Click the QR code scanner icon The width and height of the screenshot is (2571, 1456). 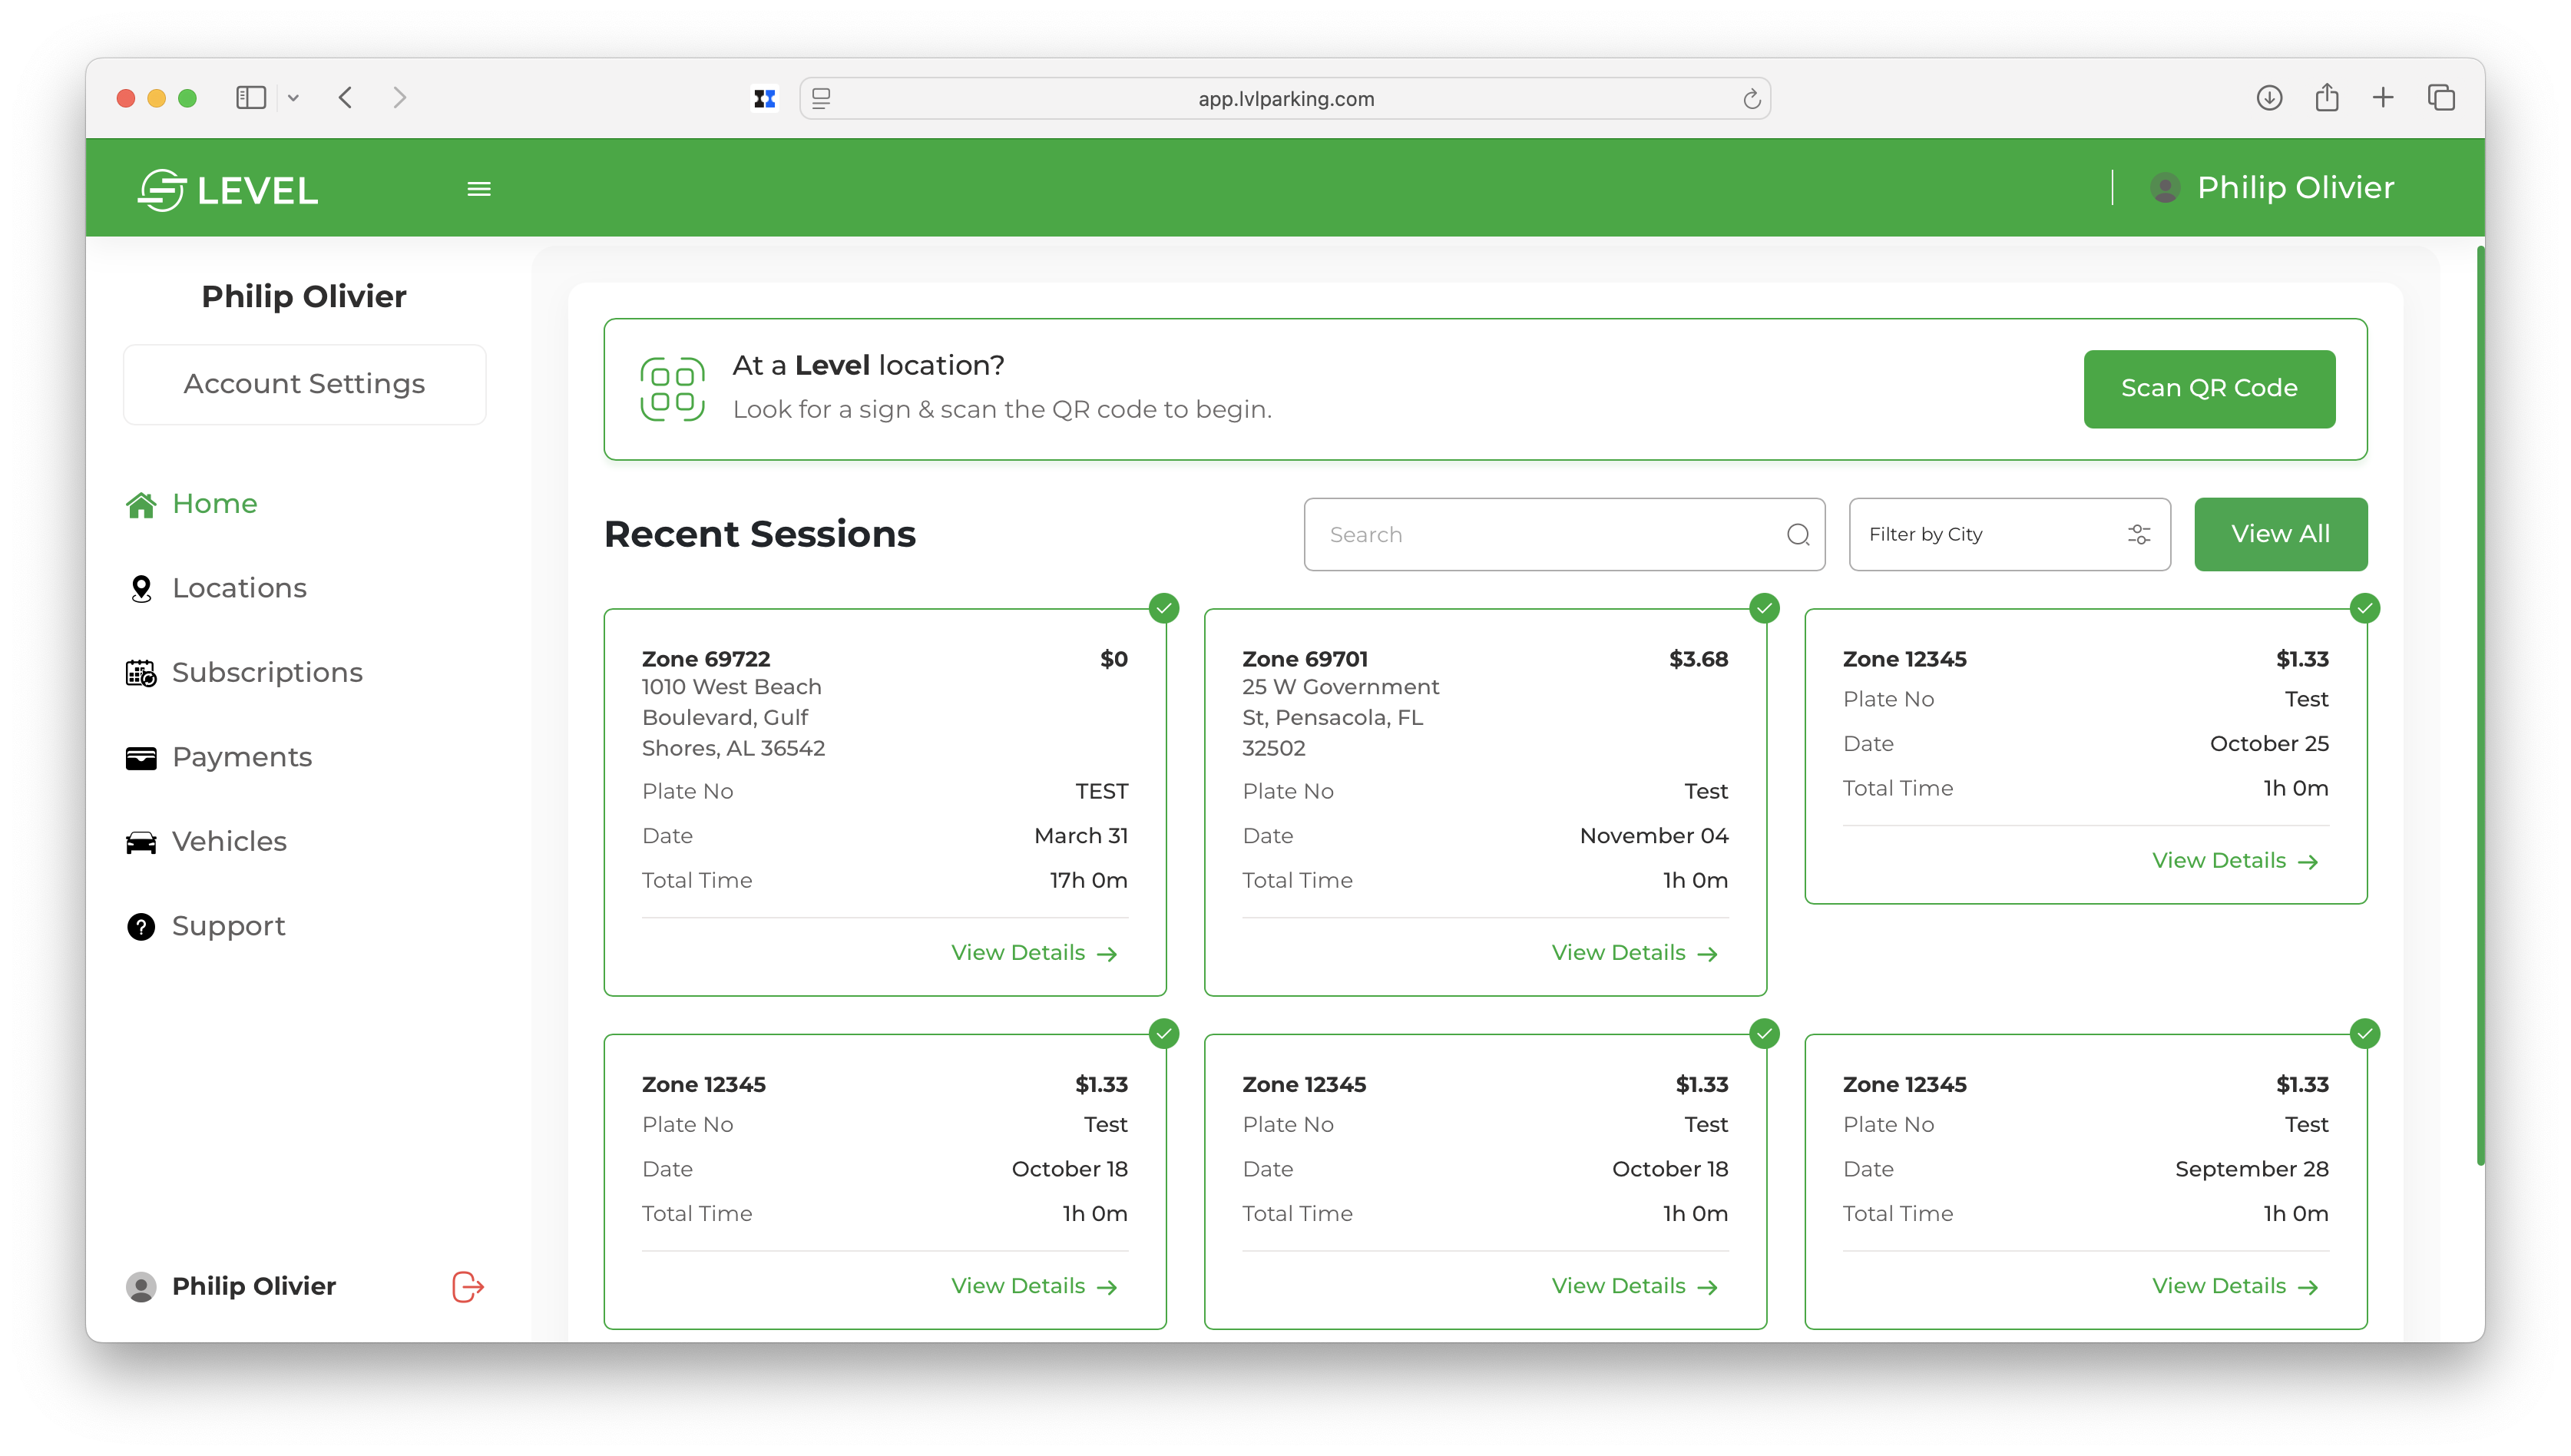pyautogui.click(x=672, y=389)
